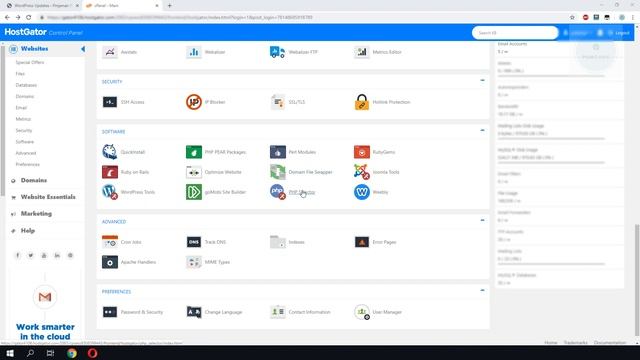Open the MIME Types icon
This screenshot has width=640, height=360.
coord(194,262)
